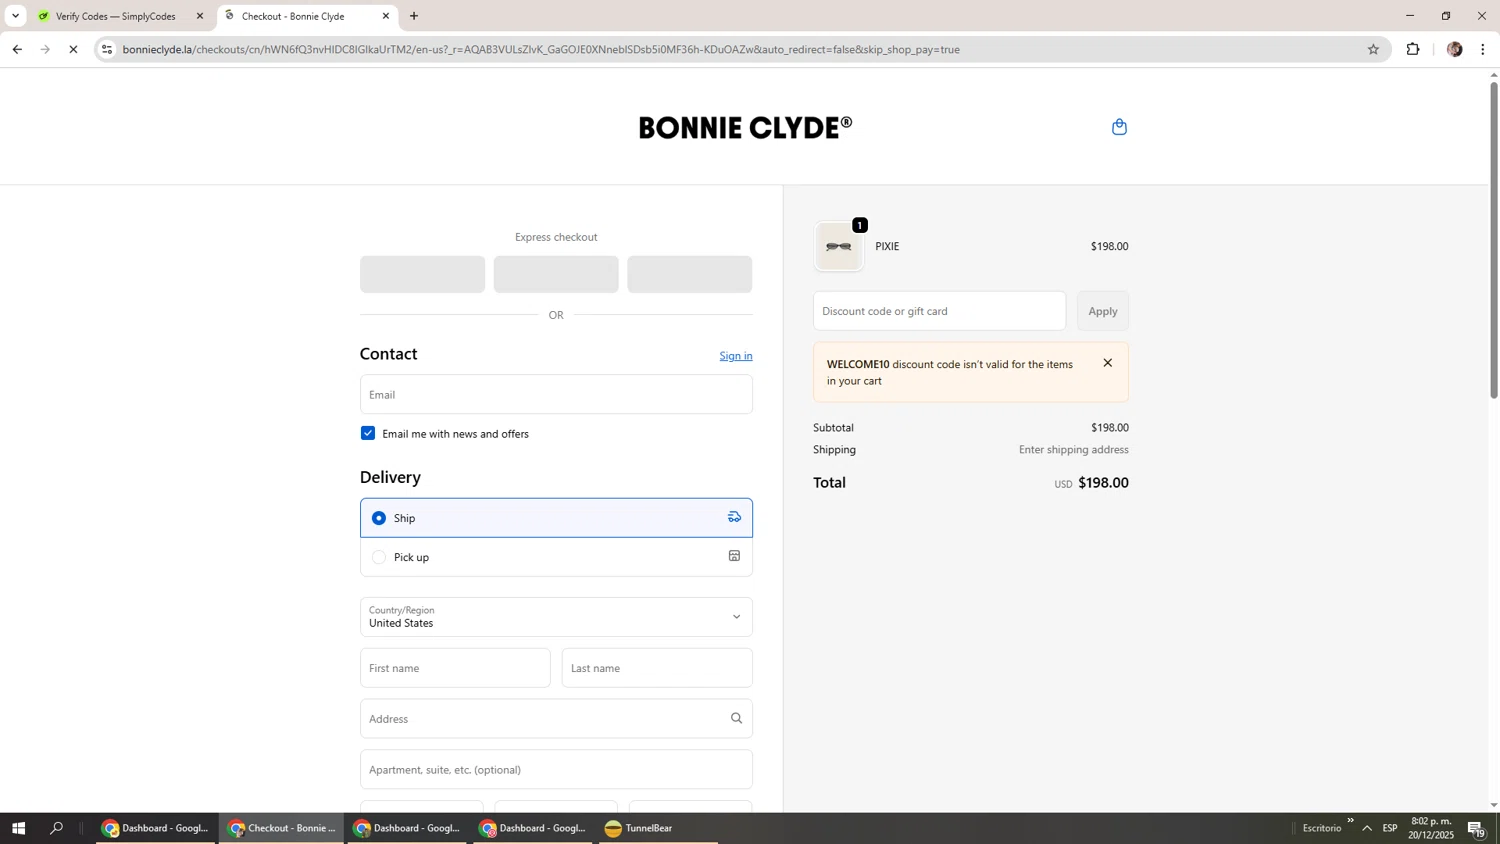Open Windows taskbar search
This screenshot has height=844, width=1500.
57,828
